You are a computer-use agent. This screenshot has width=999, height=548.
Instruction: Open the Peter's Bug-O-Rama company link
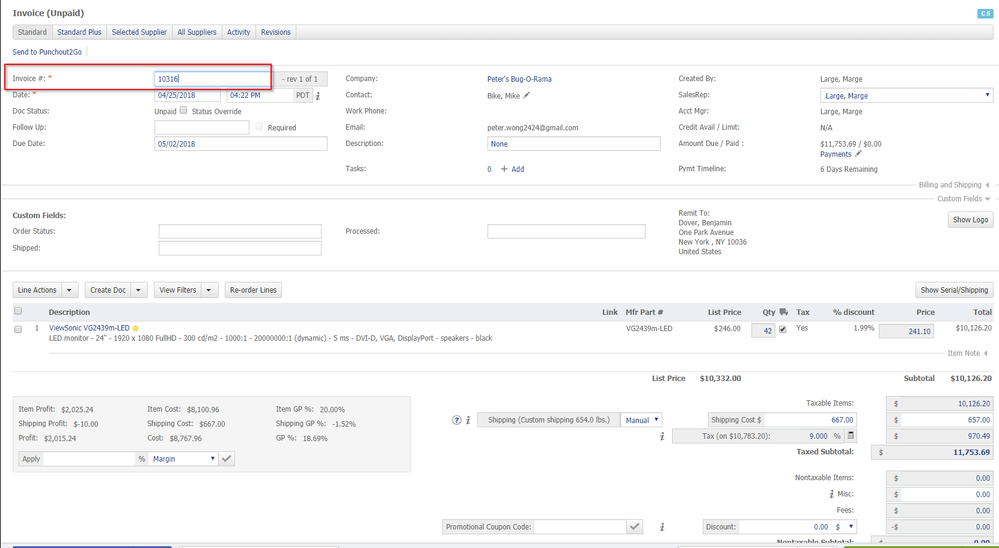519,79
